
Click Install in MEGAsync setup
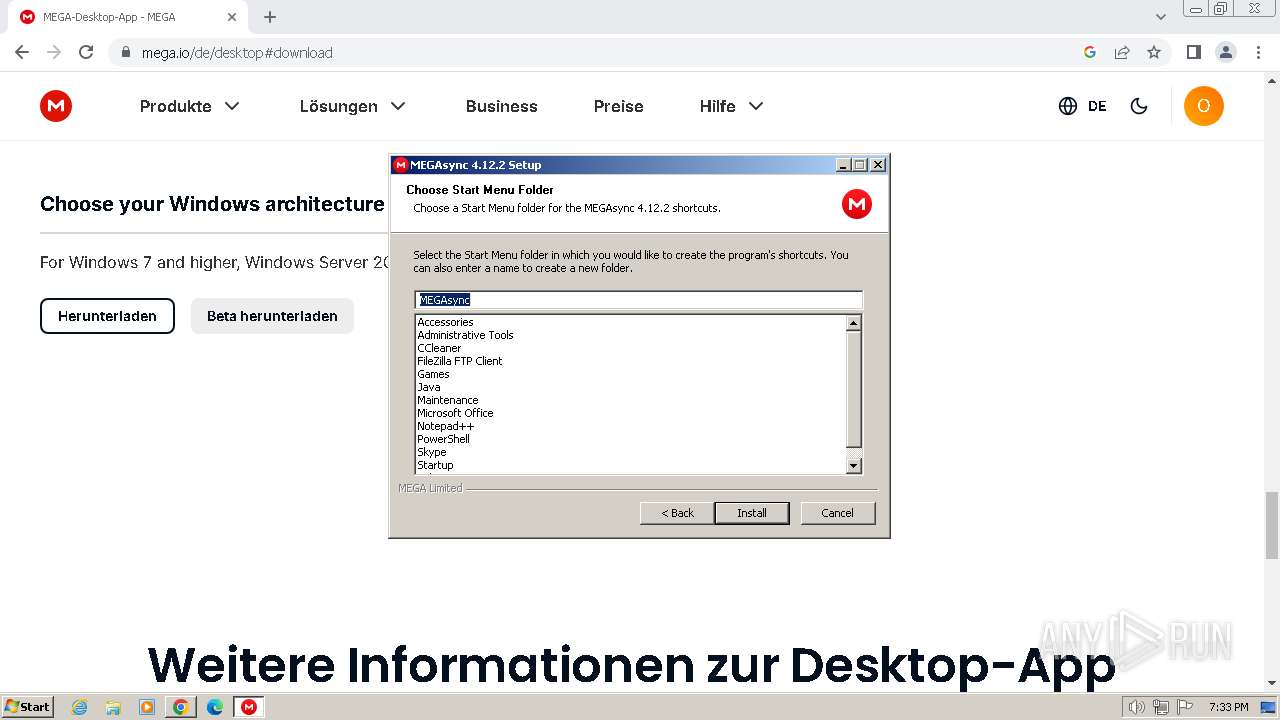coord(752,513)
